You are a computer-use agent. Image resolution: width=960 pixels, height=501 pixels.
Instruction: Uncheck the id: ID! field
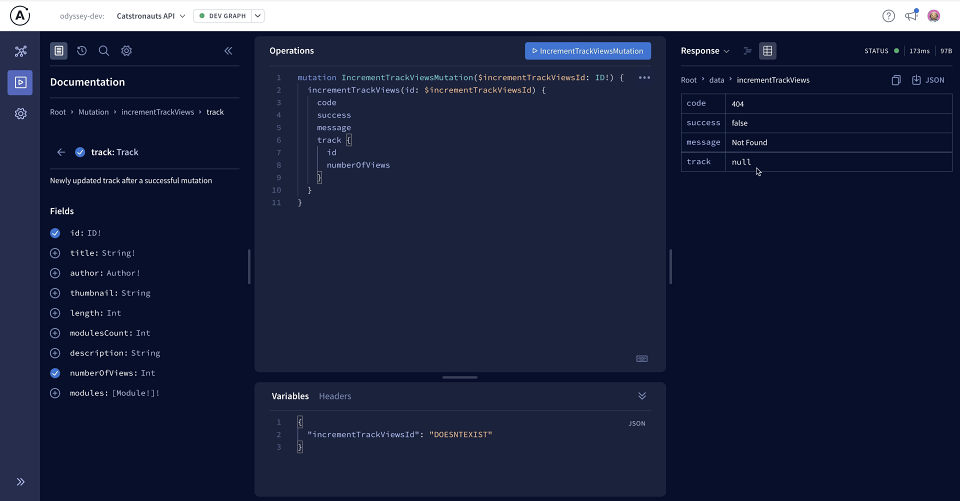coord(55,233)
